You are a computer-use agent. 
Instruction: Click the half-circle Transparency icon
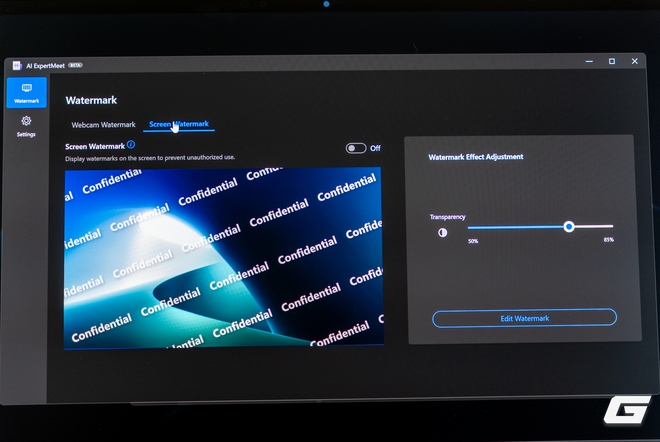[442, 232]
